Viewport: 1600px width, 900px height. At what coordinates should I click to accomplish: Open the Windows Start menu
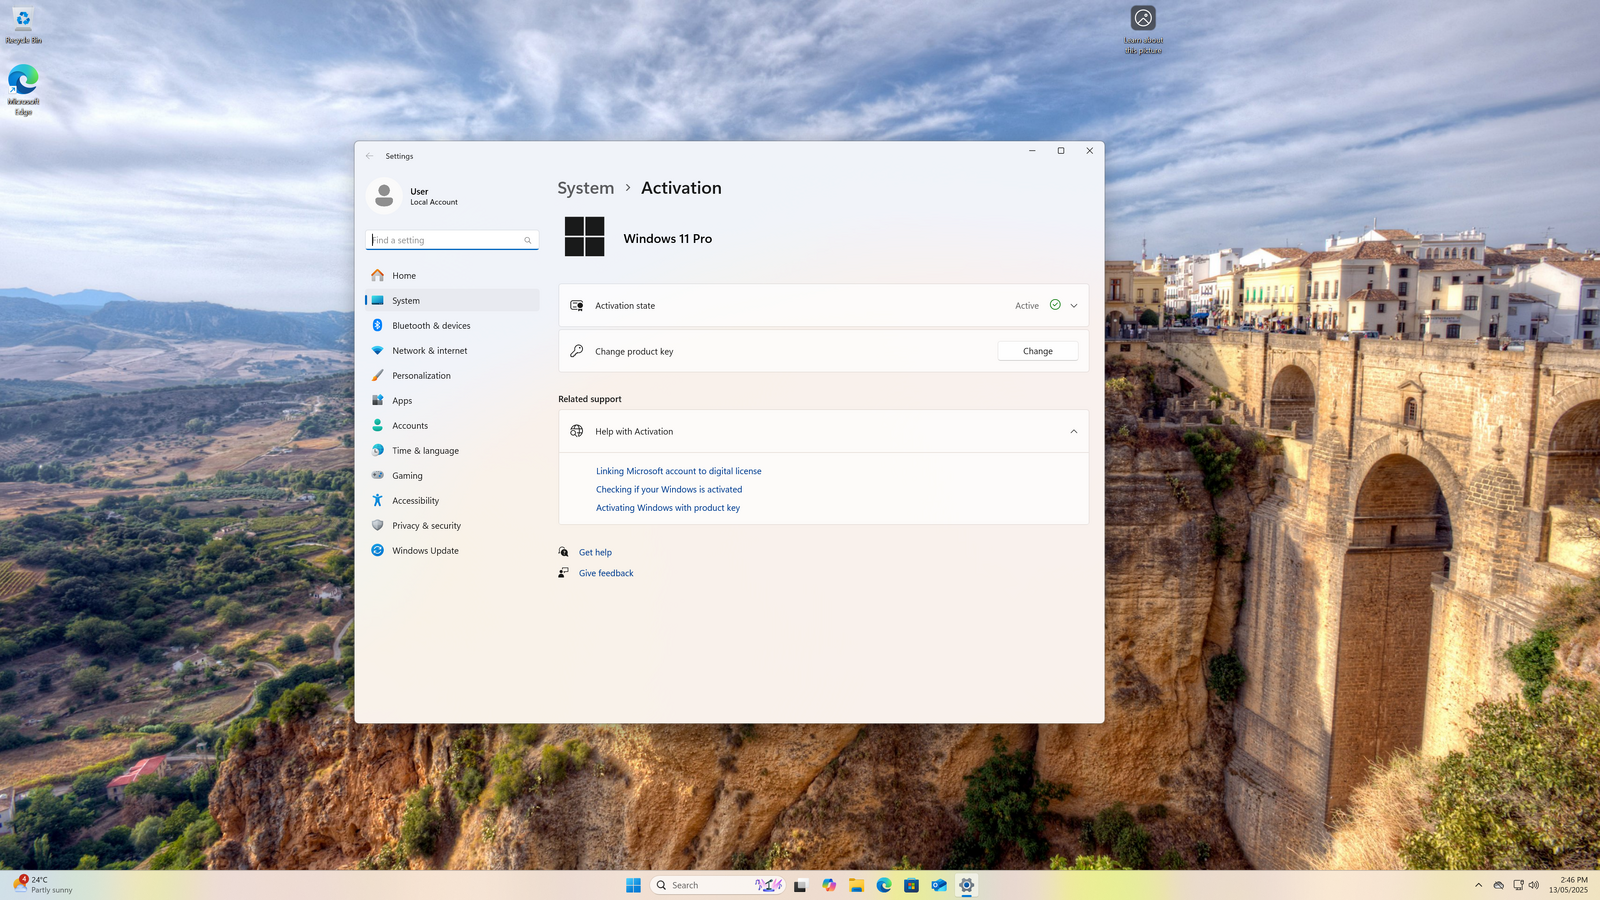pos(633,885)
